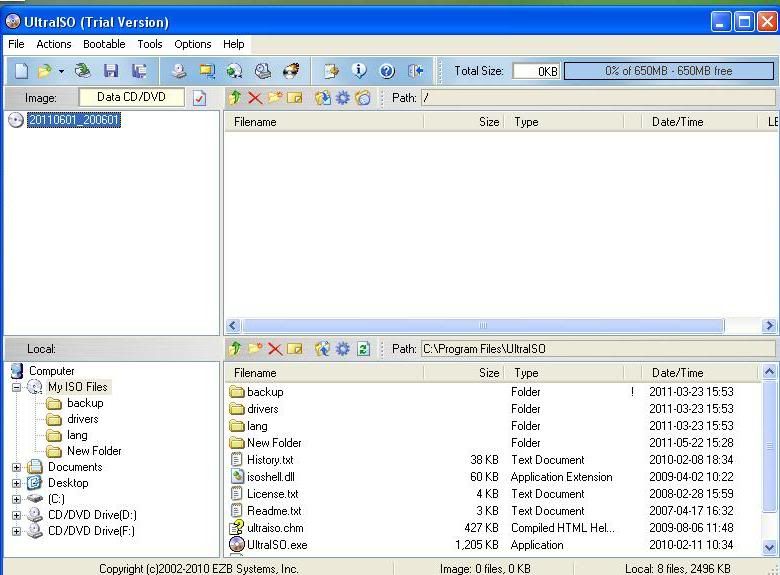Open the Help menu

click(x=233, y=44)
